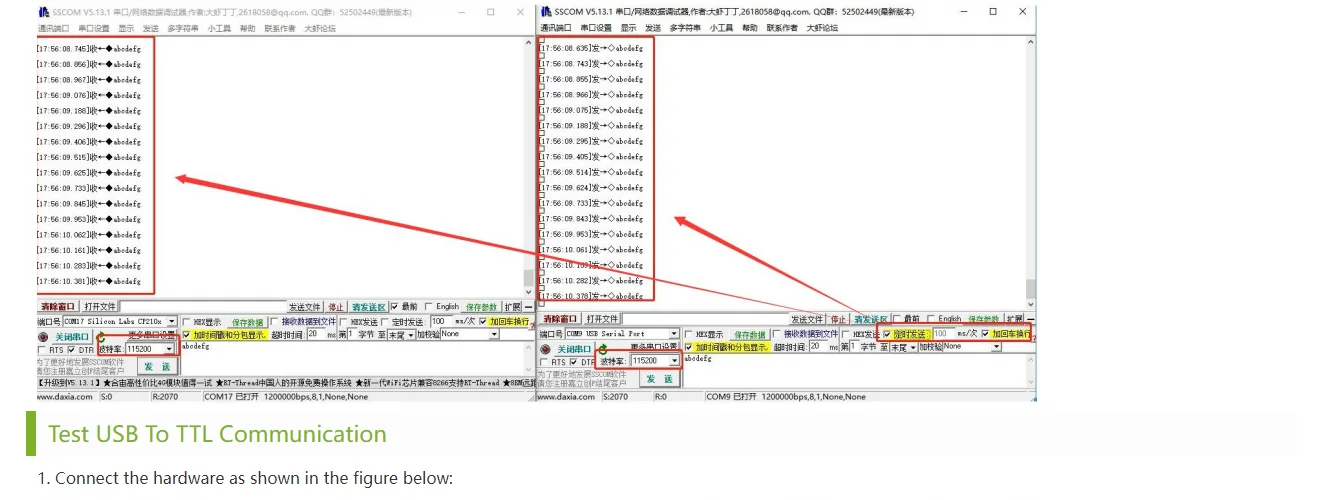Image resolution: width=1318 pixels, height=500 pixels.
Task: Open 通讯端口 menu in left window
Action: coord(52,28)
